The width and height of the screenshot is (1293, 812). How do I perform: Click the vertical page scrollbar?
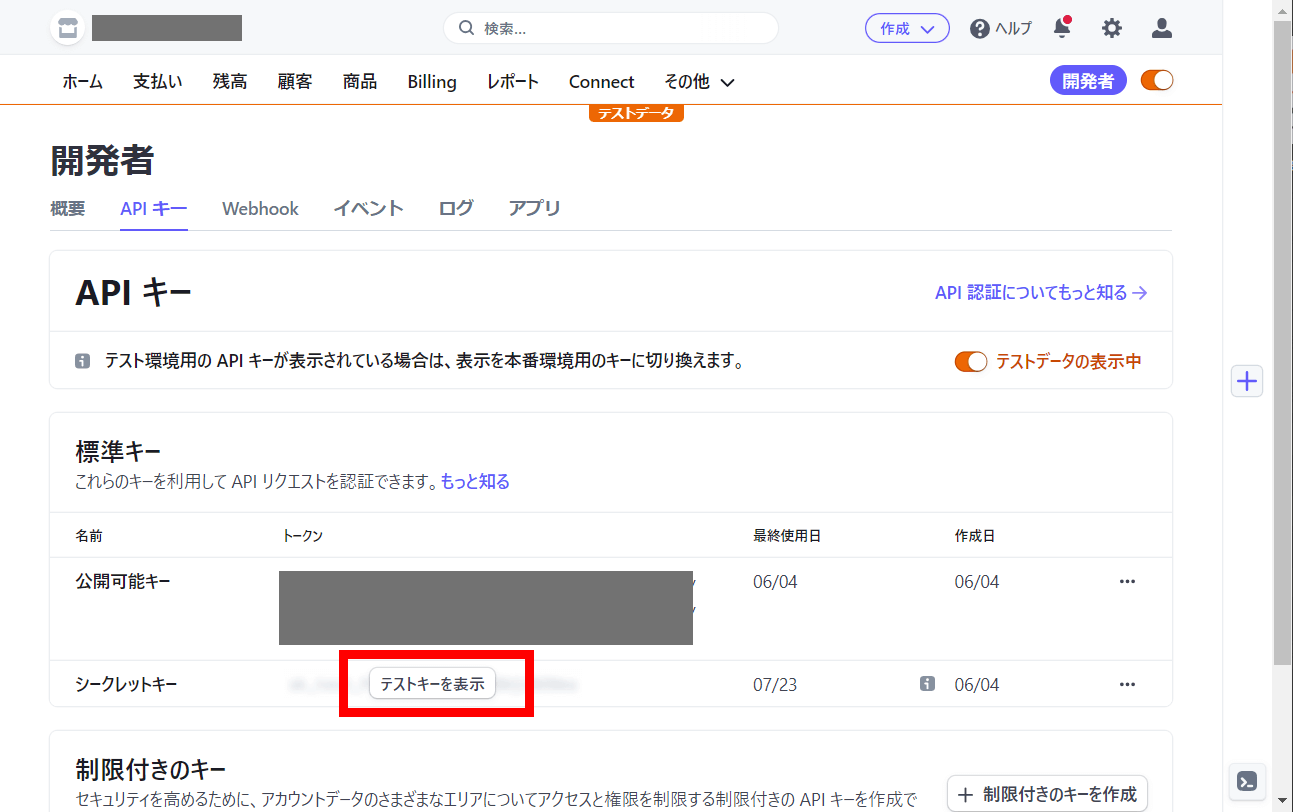1283,340
